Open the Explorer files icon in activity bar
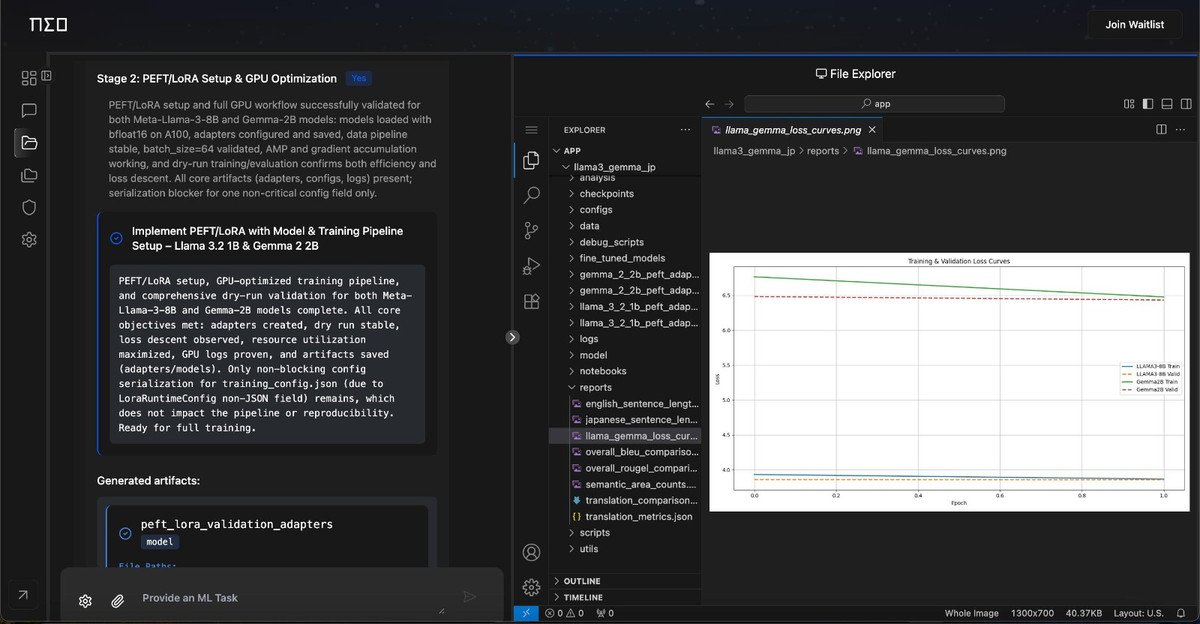 (x=532, y=160)
